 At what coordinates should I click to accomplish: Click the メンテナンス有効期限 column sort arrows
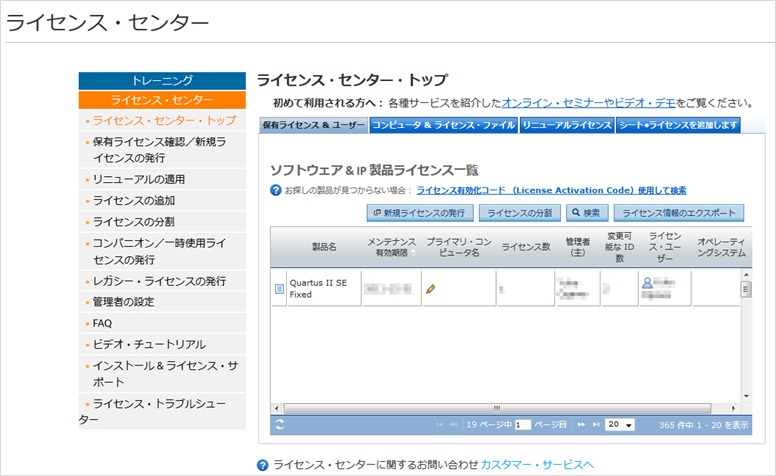click(413, 252)
